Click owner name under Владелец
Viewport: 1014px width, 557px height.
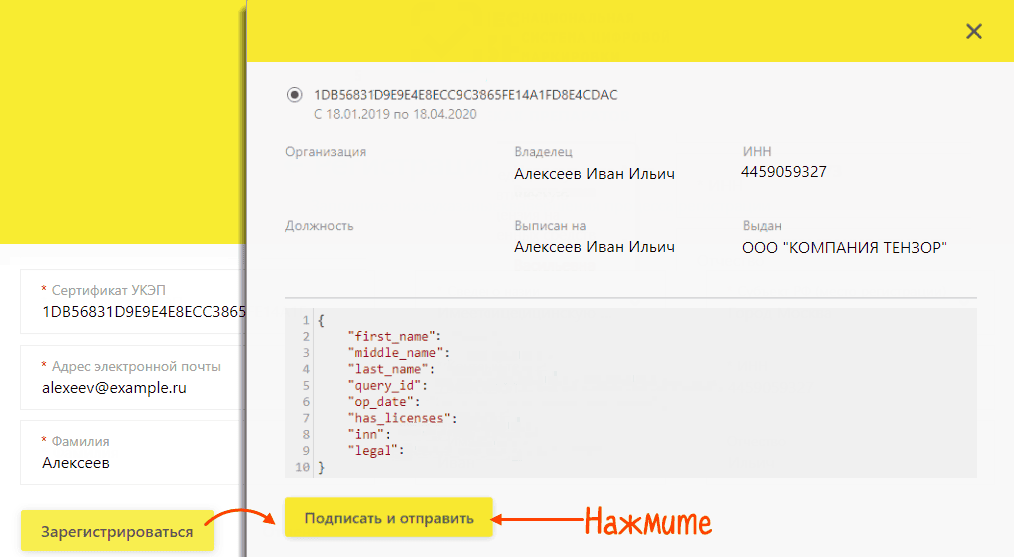tap(594, 174)
